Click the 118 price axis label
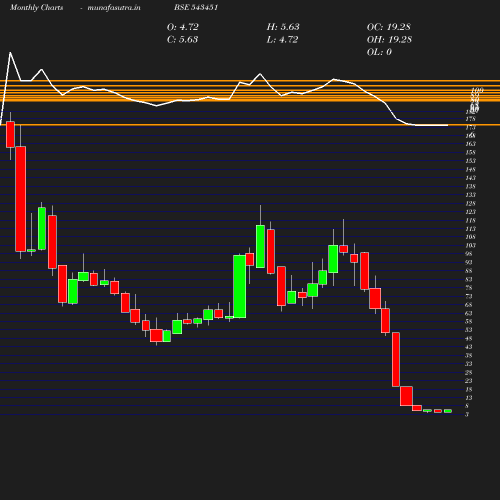 470,220
